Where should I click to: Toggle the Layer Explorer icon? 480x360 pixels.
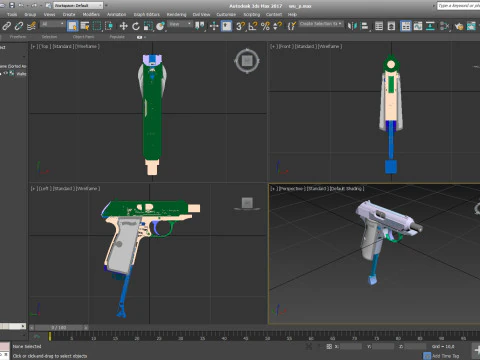(x=391, y=26)
